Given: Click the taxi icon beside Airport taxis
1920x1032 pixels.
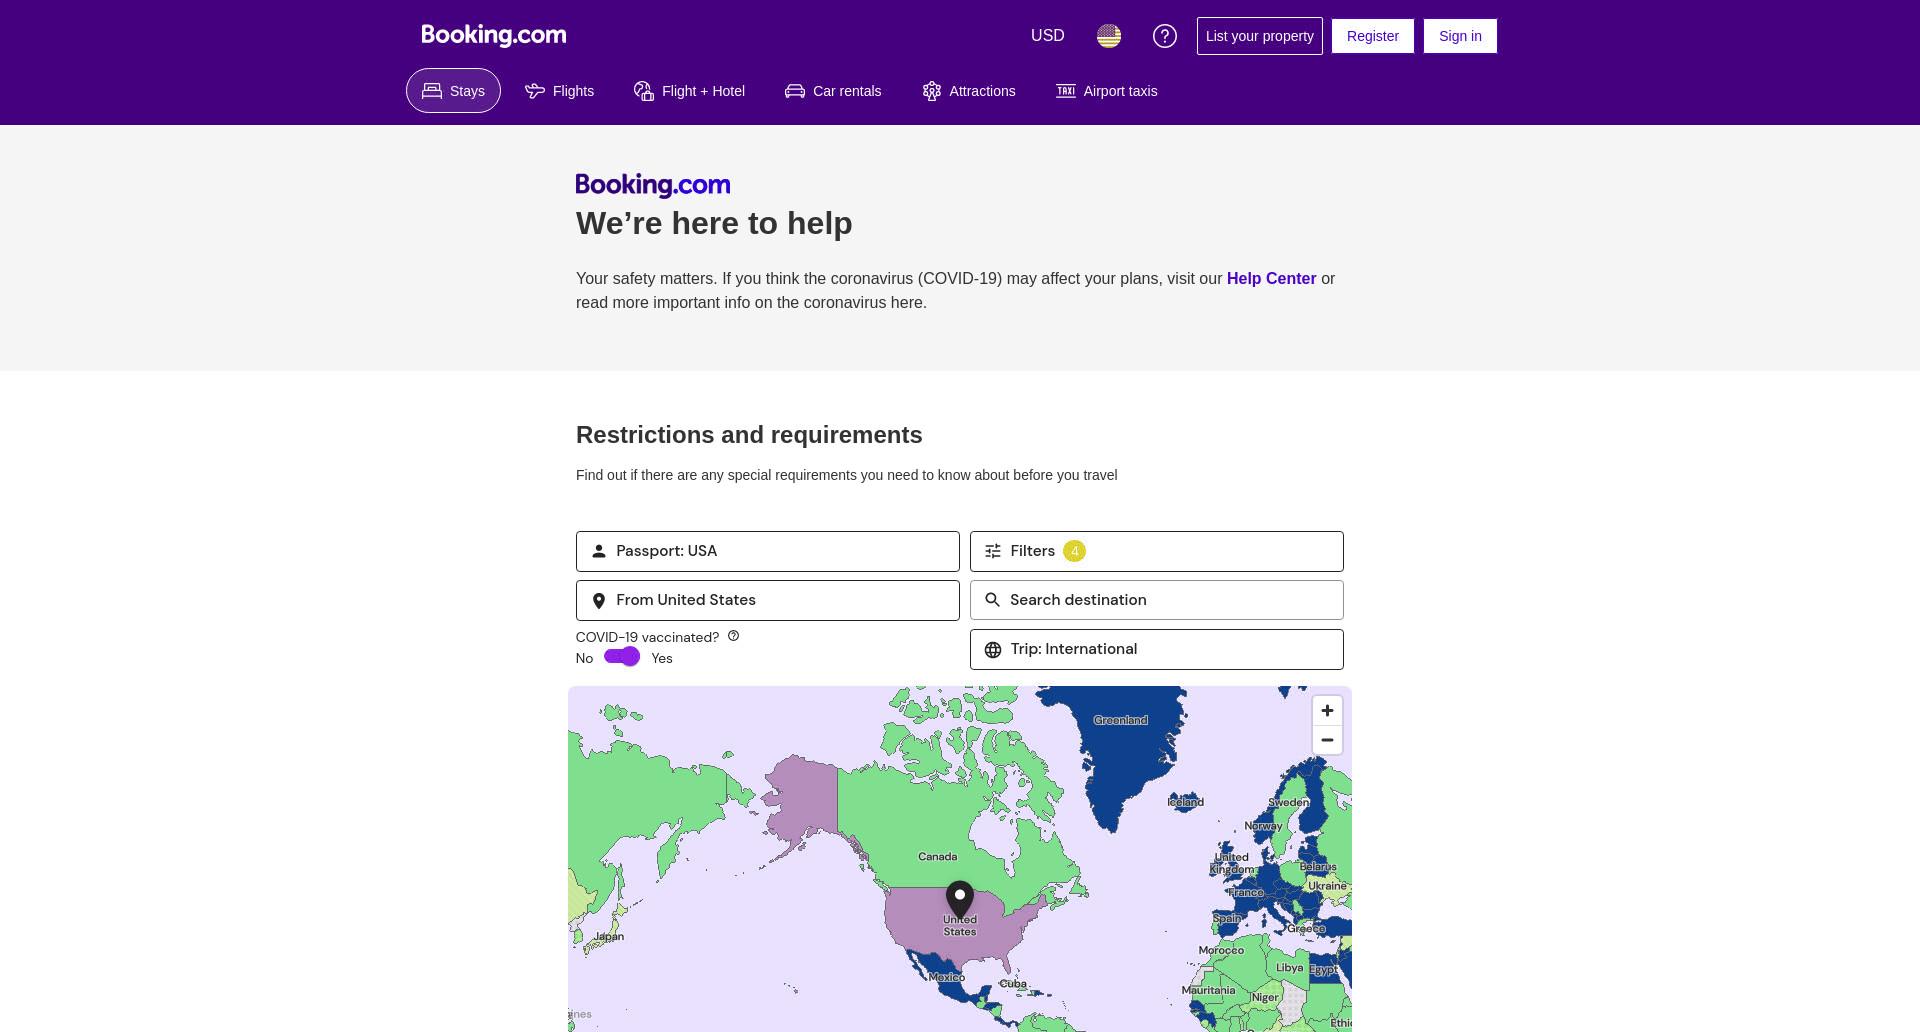Looking at the screenshot, I should pos(1066,91).
